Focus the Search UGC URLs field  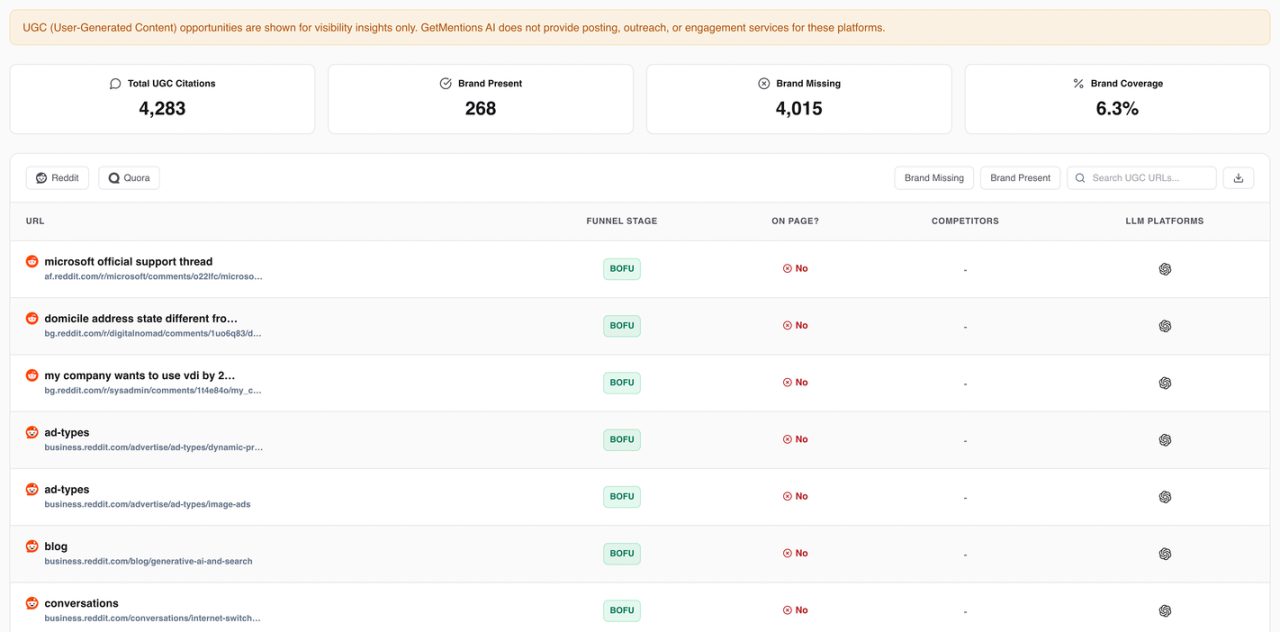pyautogui.click(x=1142, y=178)
